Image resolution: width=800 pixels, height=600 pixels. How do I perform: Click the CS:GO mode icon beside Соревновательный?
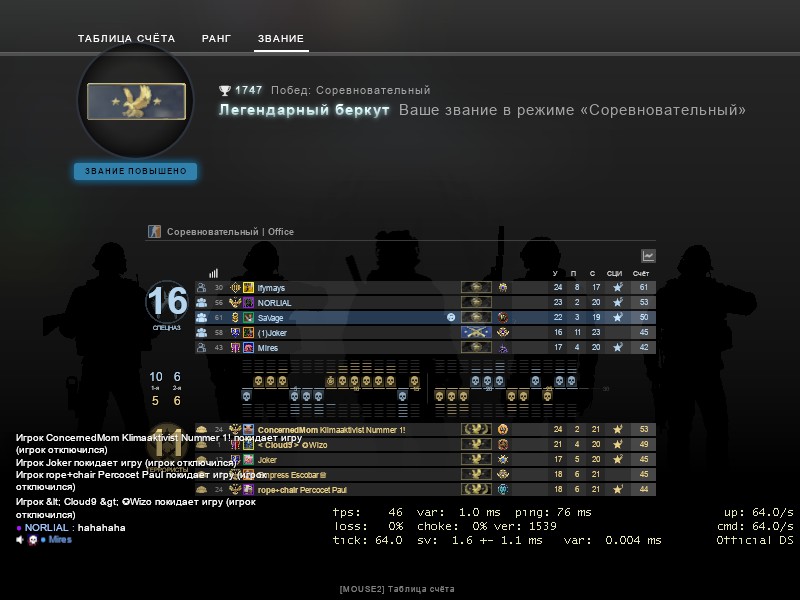pyautogui.click(x=154, y=232)
